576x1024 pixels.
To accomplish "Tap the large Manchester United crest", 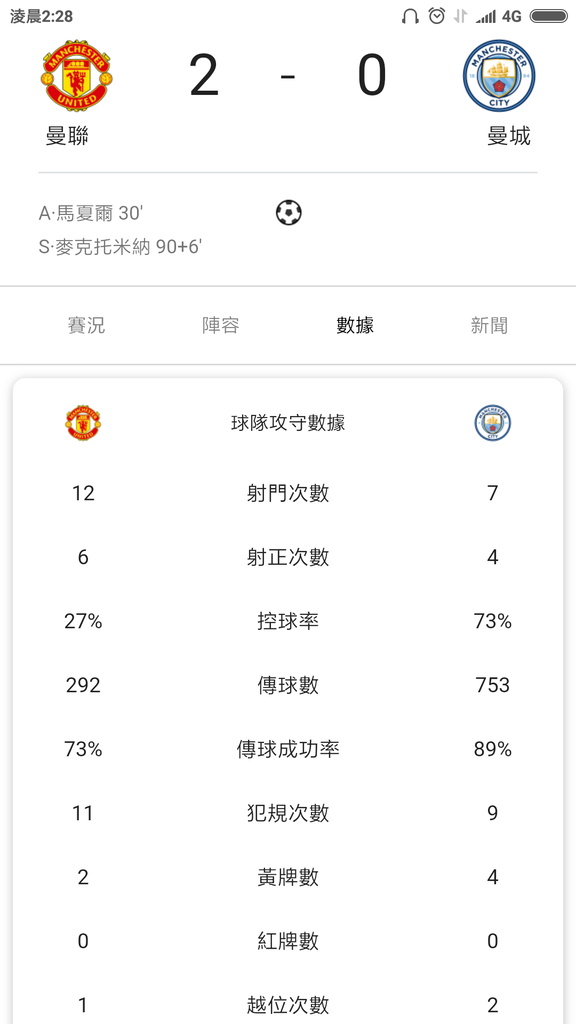I will [x=76, y=75].
